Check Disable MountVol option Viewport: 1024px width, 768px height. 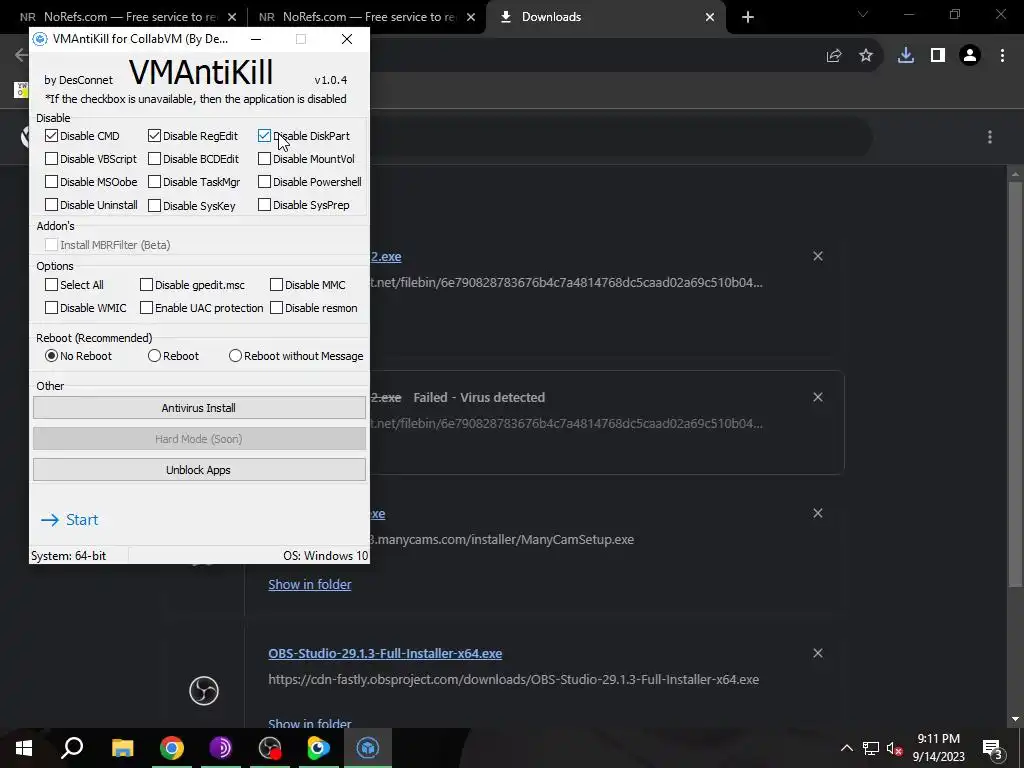coord(264,159)
